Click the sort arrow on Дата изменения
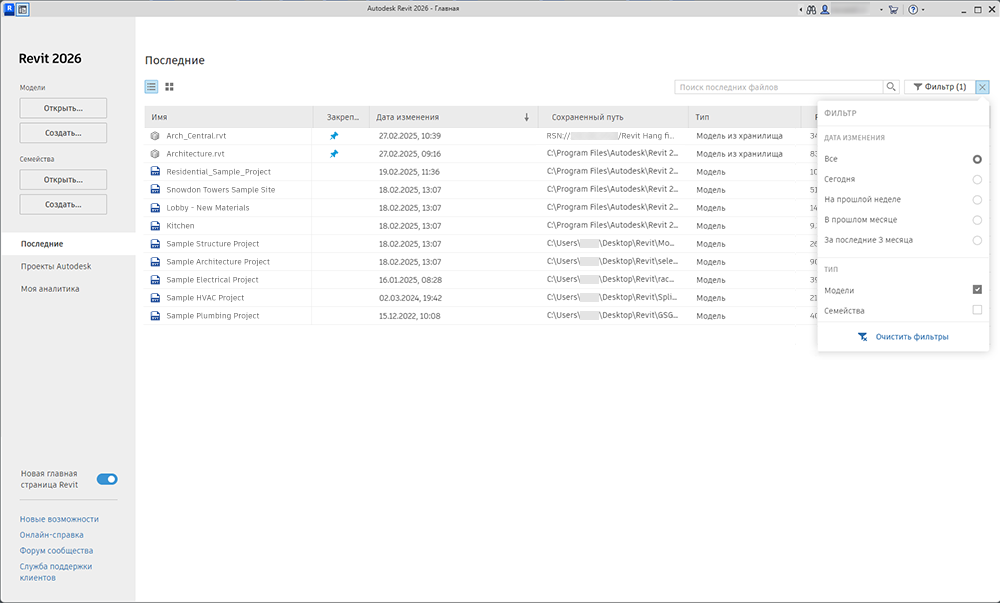1000x603 pixels. pos(526,117)
